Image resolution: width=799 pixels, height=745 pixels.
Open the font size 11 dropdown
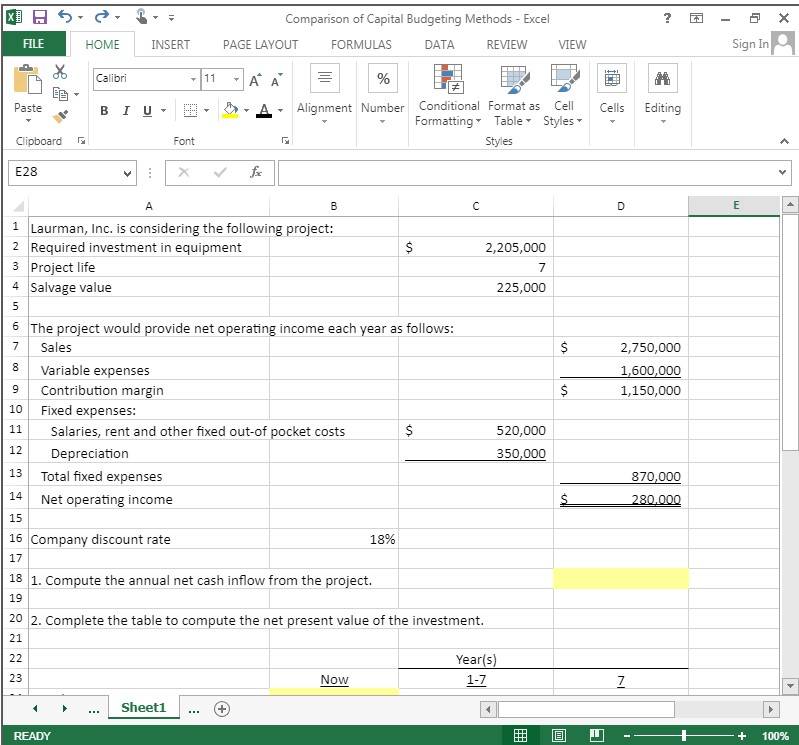(236, 79)
